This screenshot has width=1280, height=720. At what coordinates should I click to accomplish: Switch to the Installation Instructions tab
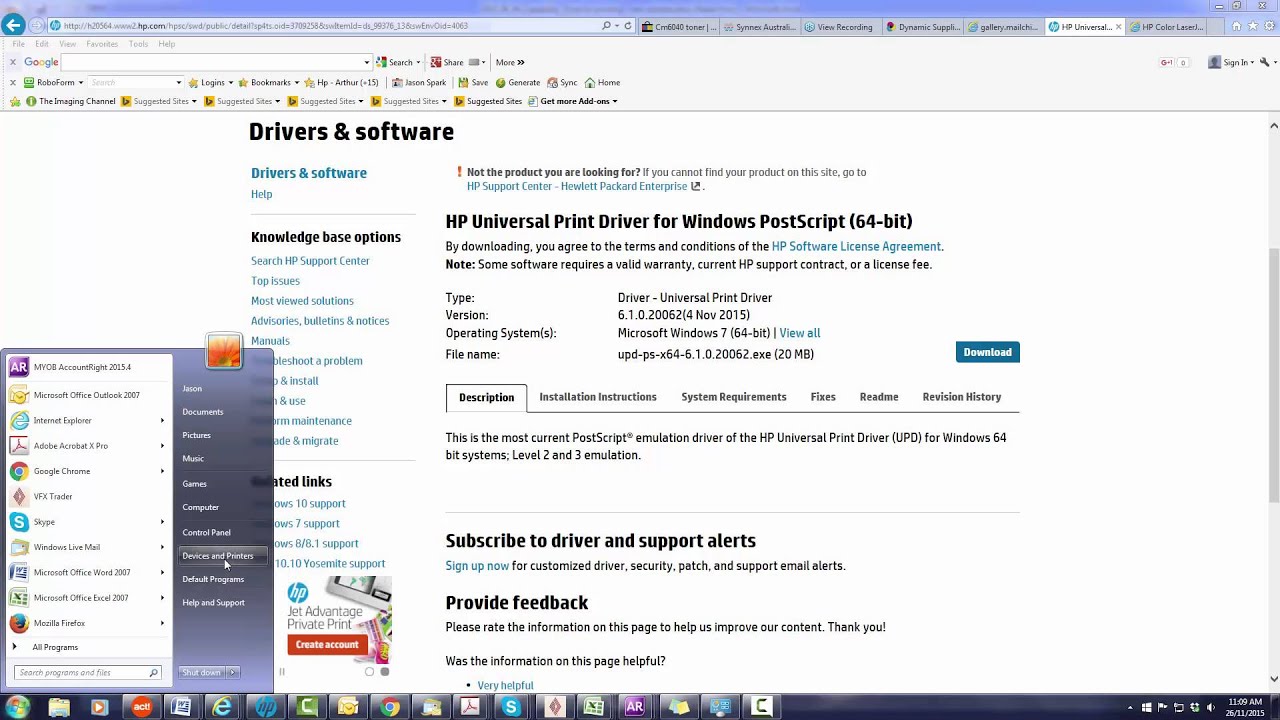[x=598, y=397]
